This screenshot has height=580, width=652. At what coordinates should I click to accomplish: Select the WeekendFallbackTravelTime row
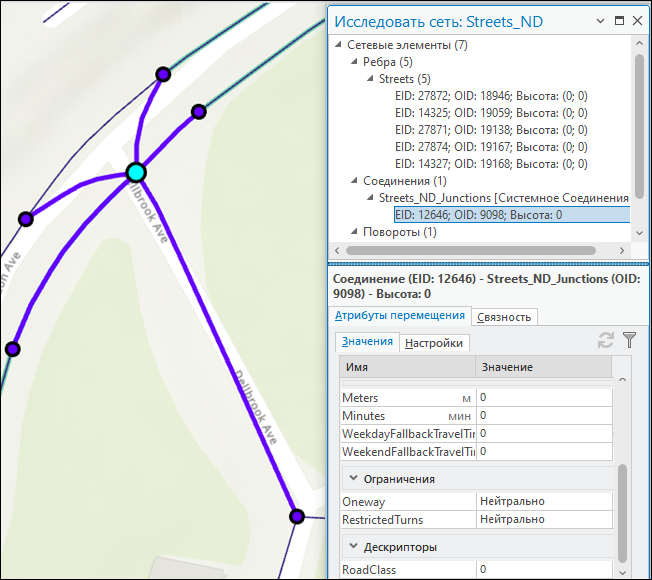tap(477, 452)
